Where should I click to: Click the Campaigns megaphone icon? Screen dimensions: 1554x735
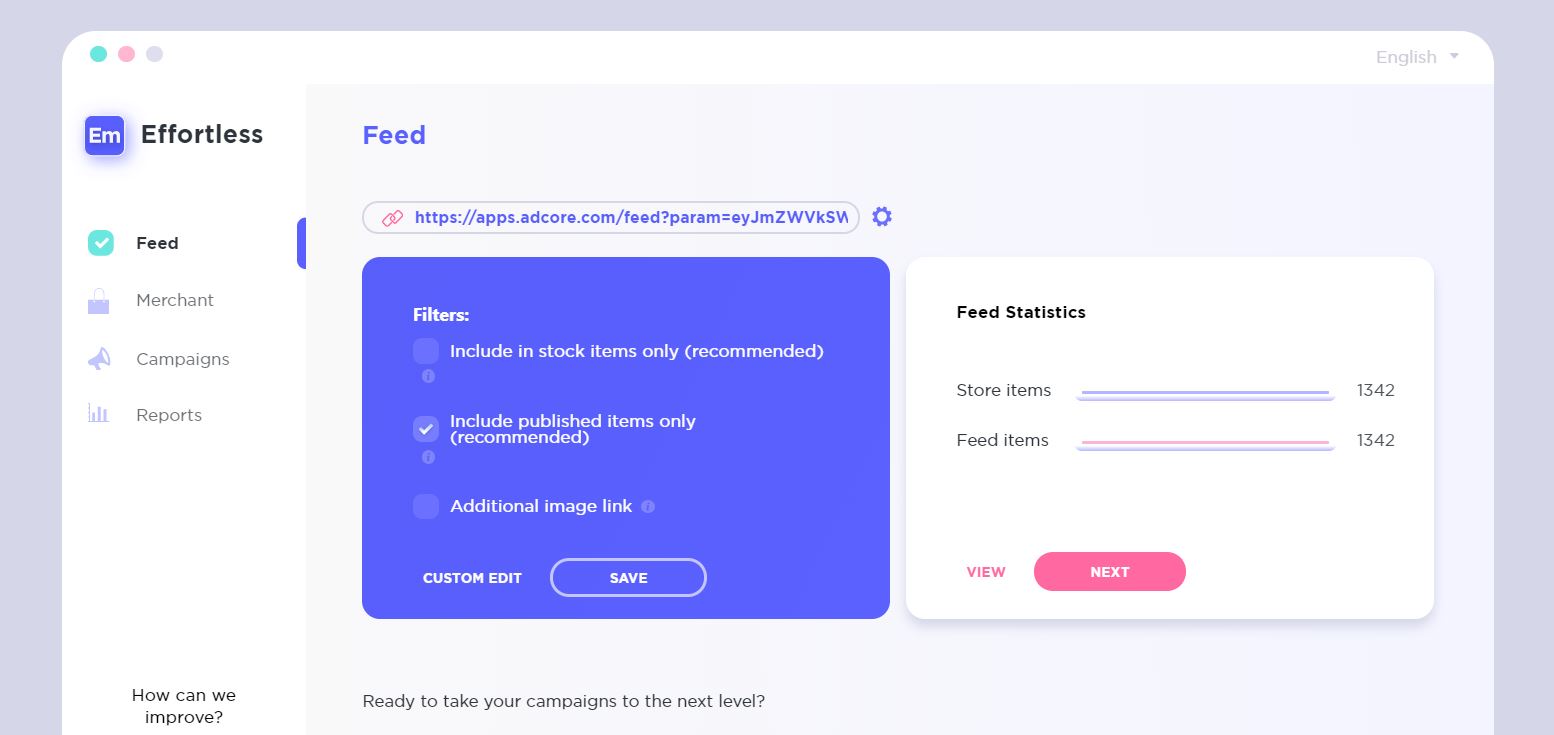coord(98,359)
